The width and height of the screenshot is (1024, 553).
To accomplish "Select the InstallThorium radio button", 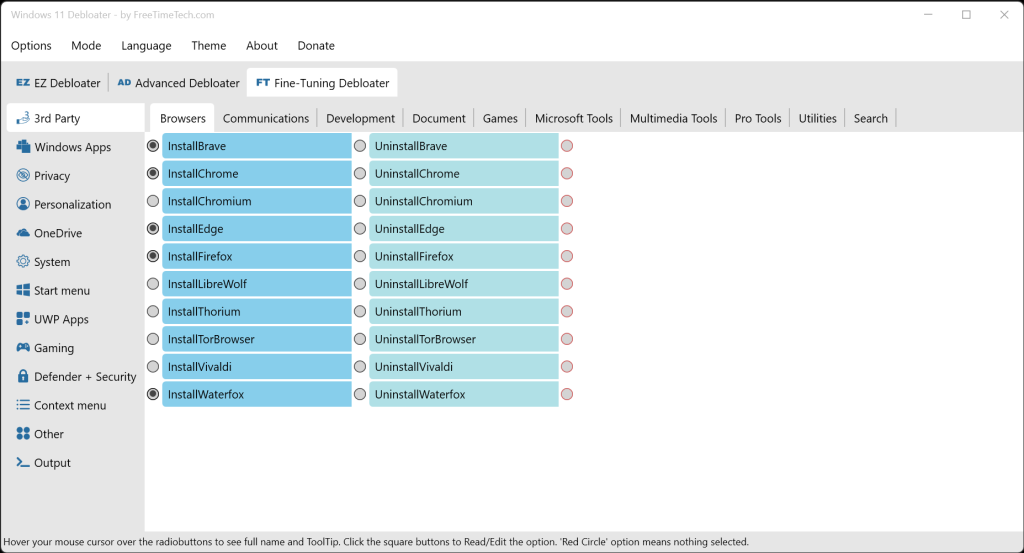I will click(153, 311).
